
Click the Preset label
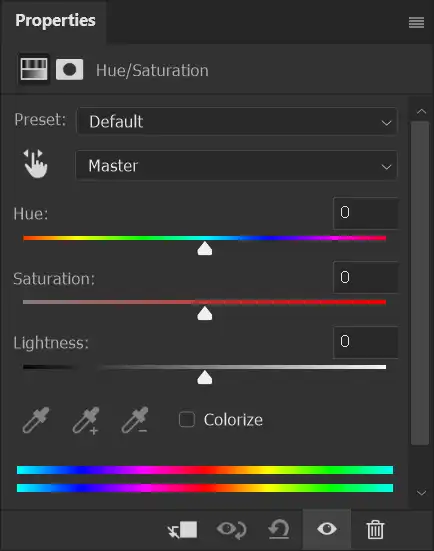[x=40, y=120]
